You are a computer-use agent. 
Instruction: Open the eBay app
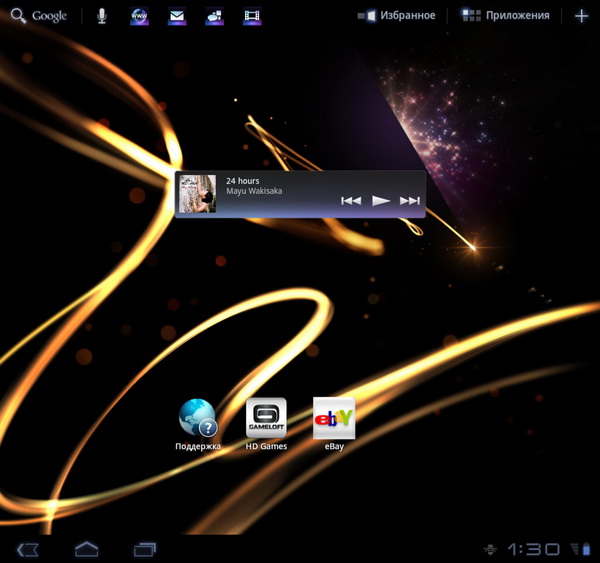point(334,420)
